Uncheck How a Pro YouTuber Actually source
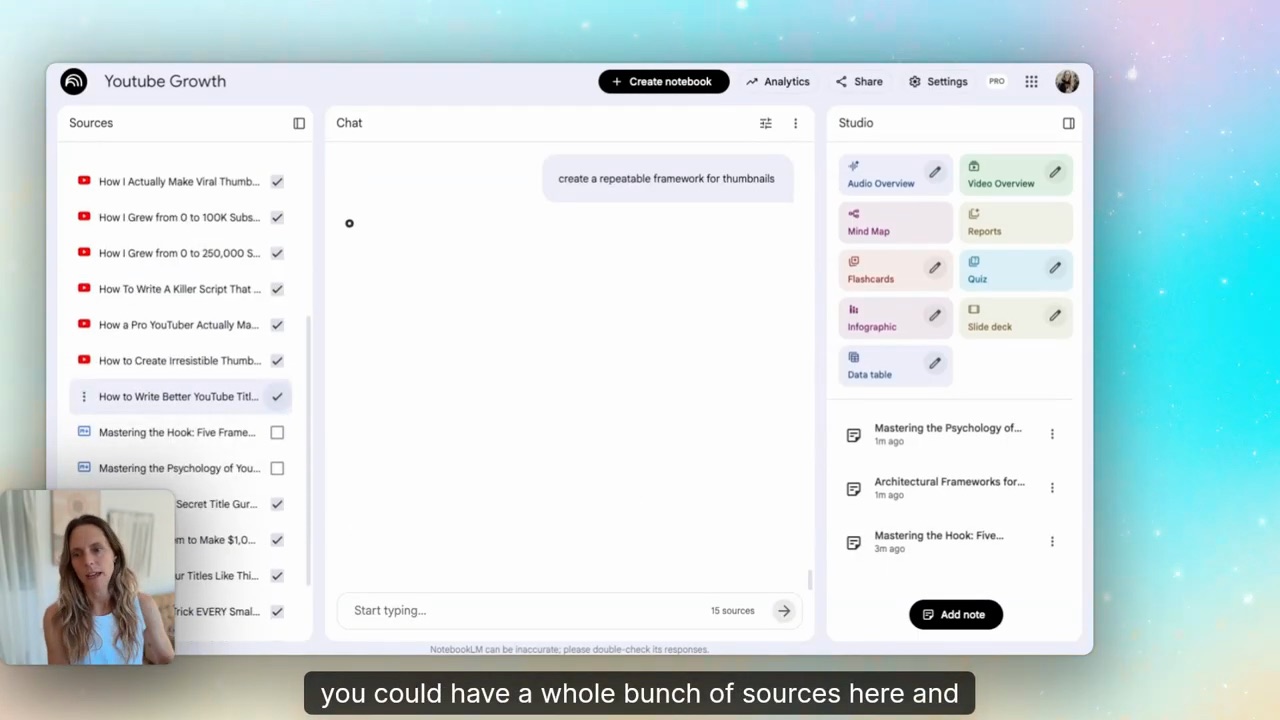This screenshot has height=720, width=1280. click(x=277, y=325)
